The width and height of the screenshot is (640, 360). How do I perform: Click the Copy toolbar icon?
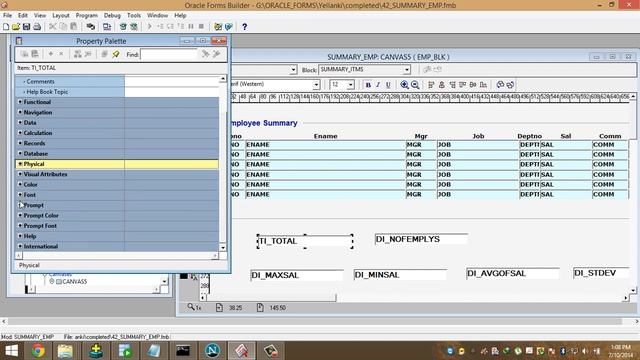(63, 27)
